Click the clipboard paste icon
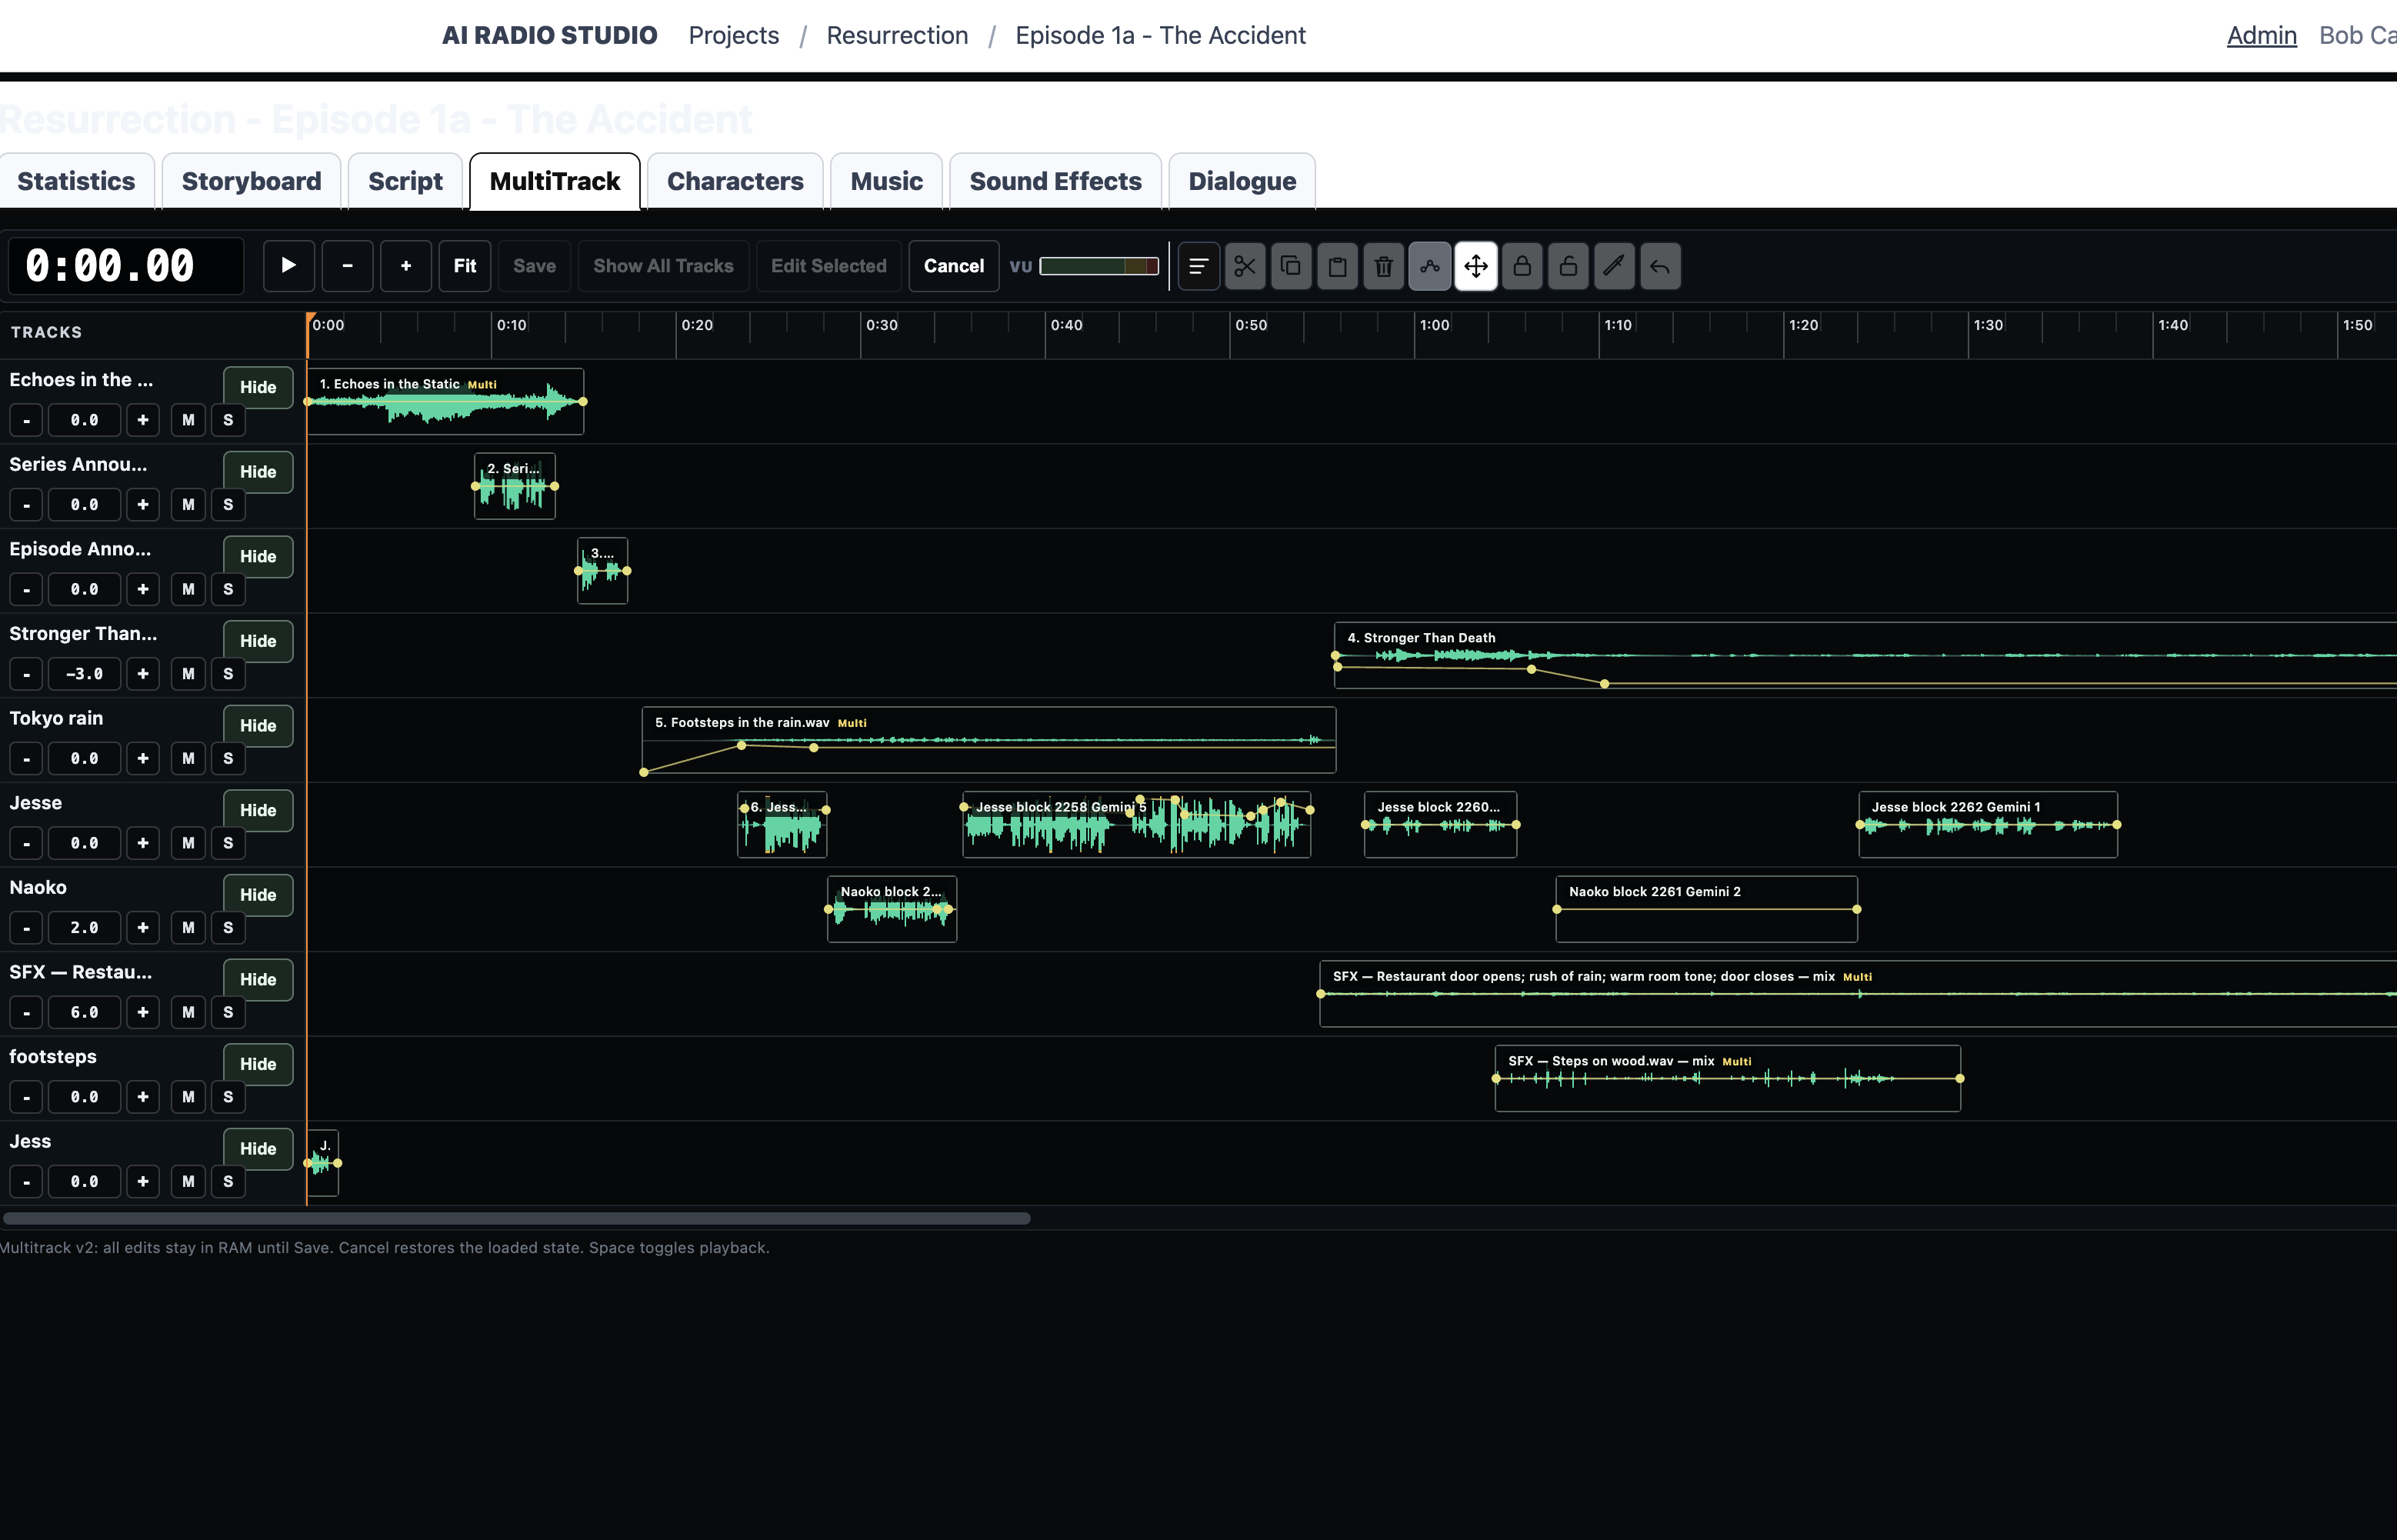Image resolution: width=2397 pixels, height=1540 pixels. point(1337,266)
